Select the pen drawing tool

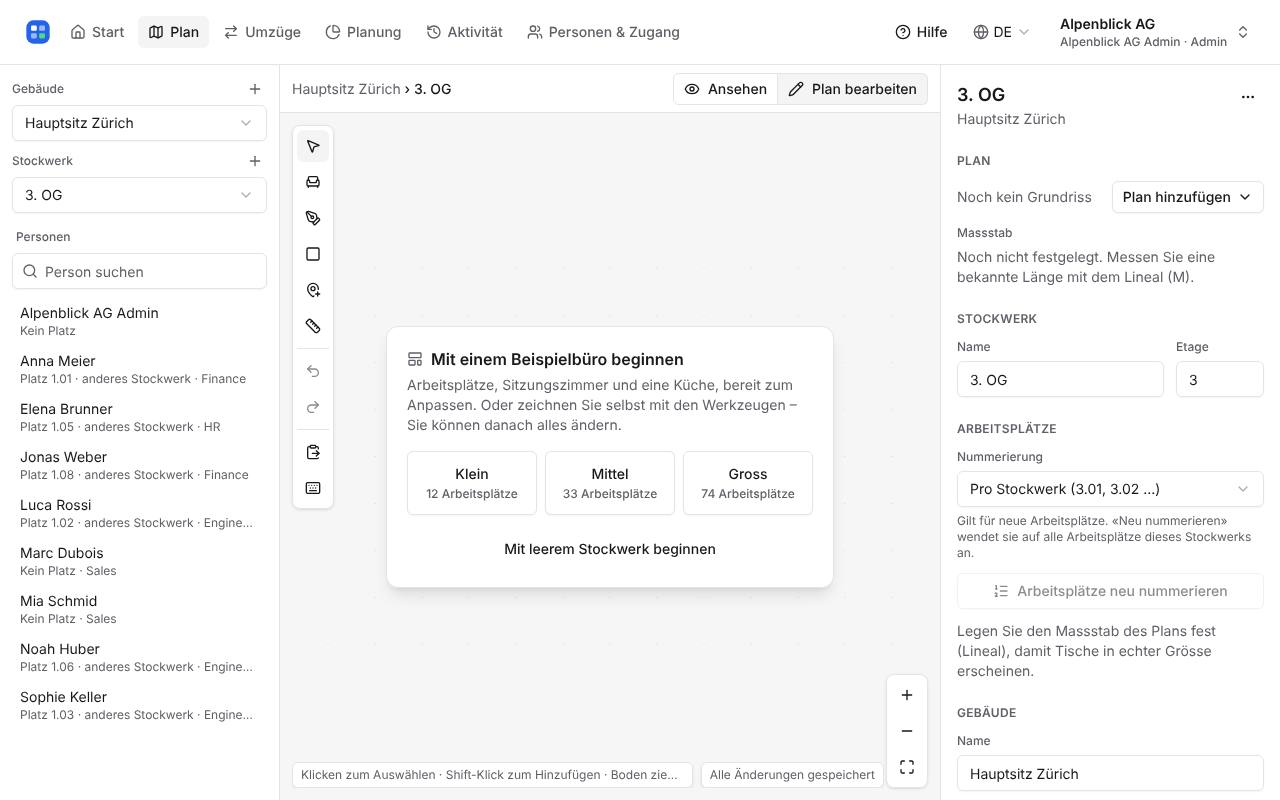pos(313,218)
